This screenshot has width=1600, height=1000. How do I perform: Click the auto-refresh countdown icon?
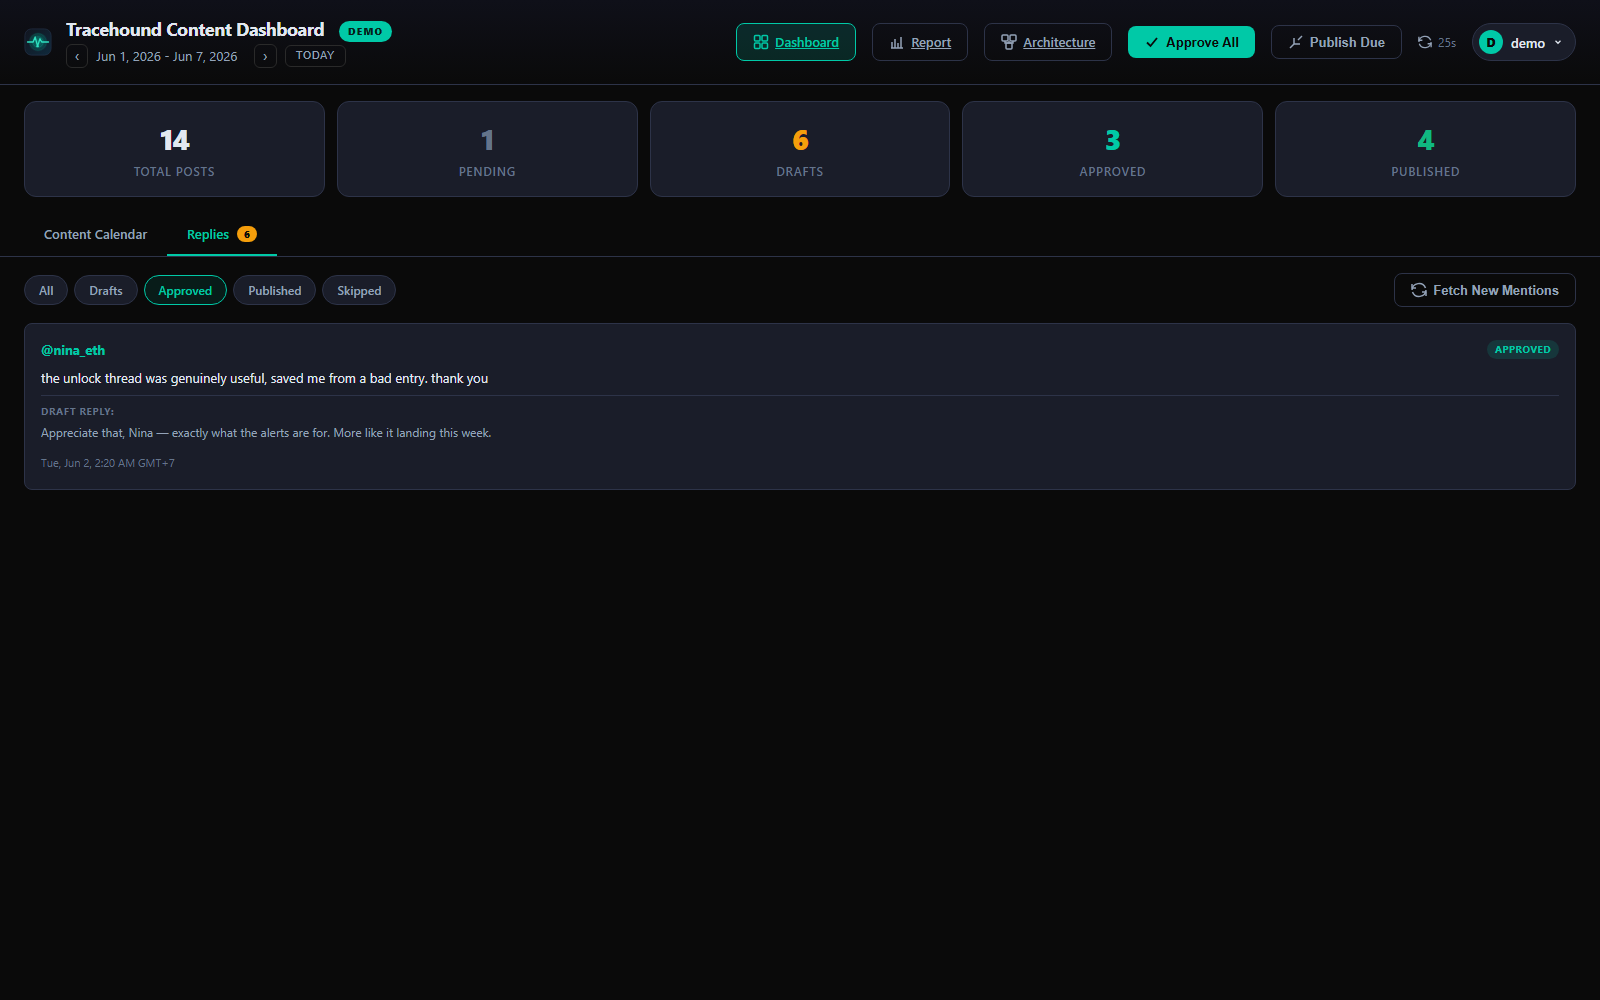coord(1425,42)
